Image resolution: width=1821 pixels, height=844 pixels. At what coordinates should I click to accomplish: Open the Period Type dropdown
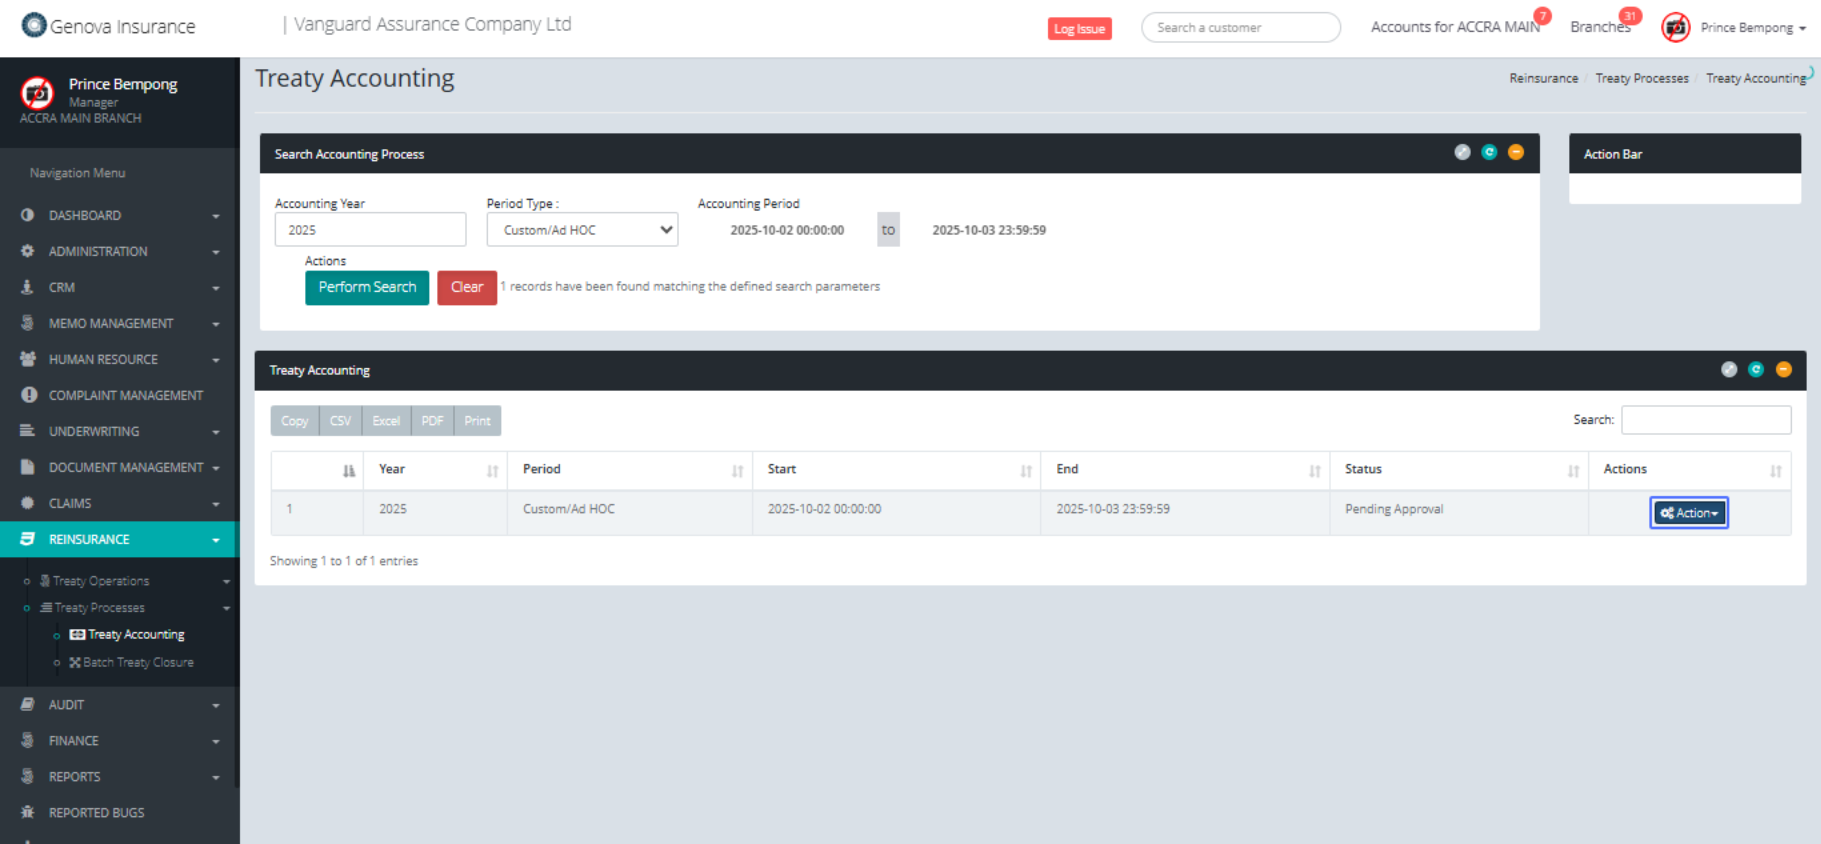[582, 230]
